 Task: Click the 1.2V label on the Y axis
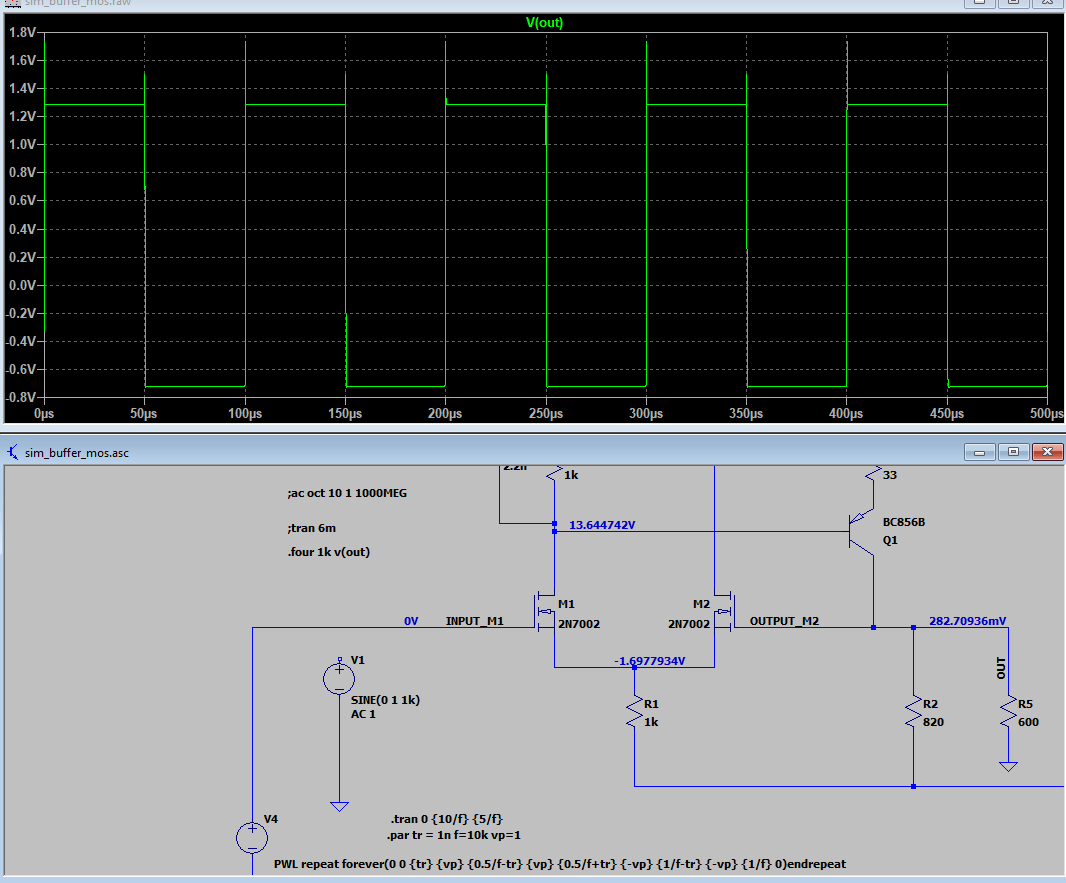(x=22, y=116)
